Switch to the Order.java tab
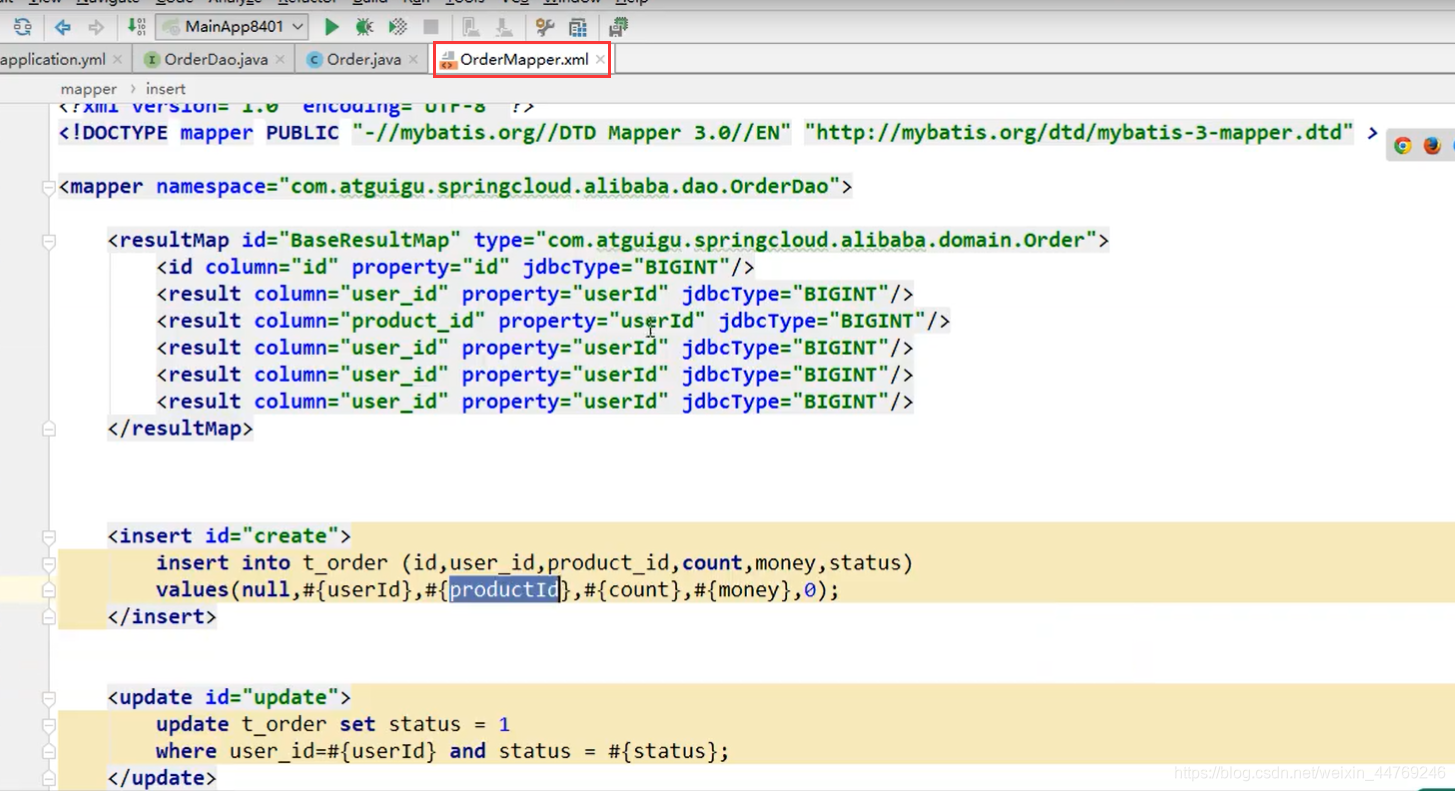 pos(363,59)
